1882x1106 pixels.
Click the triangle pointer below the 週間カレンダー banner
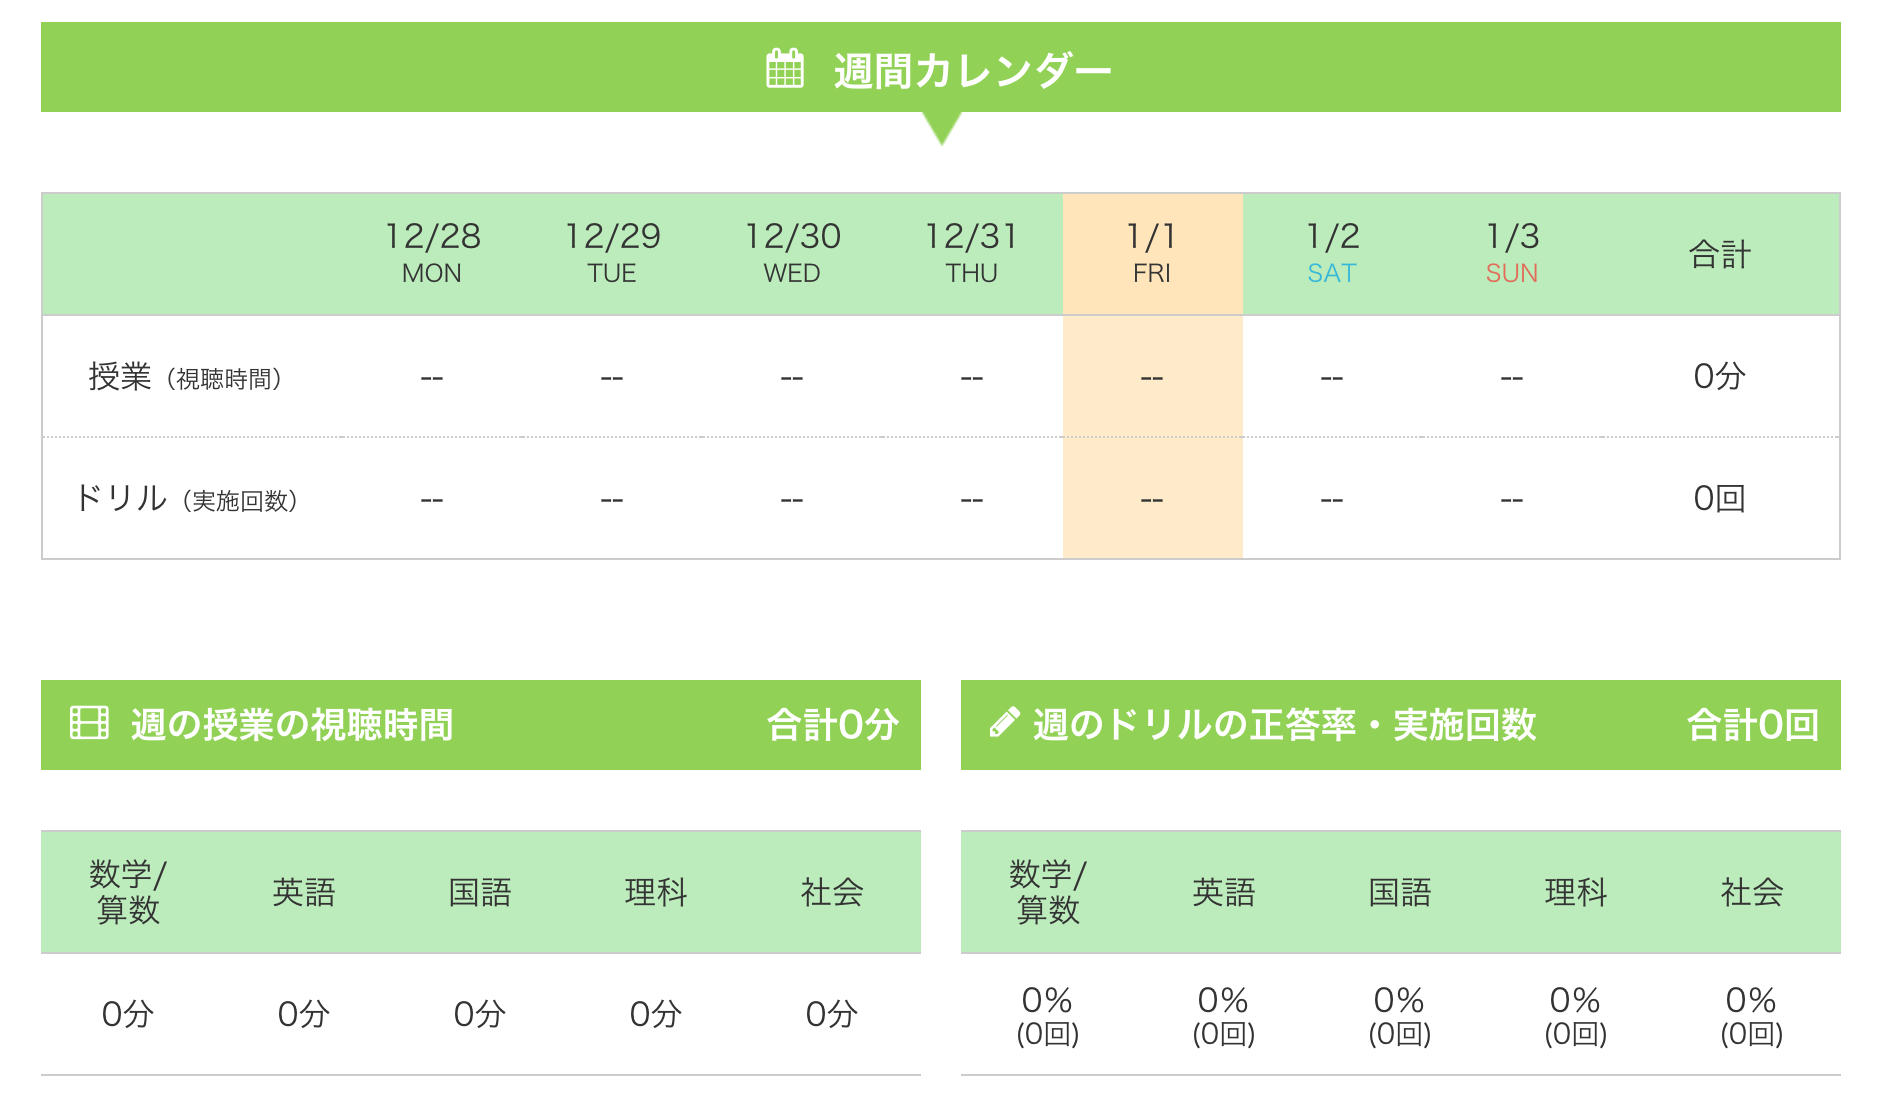(941, 128)
